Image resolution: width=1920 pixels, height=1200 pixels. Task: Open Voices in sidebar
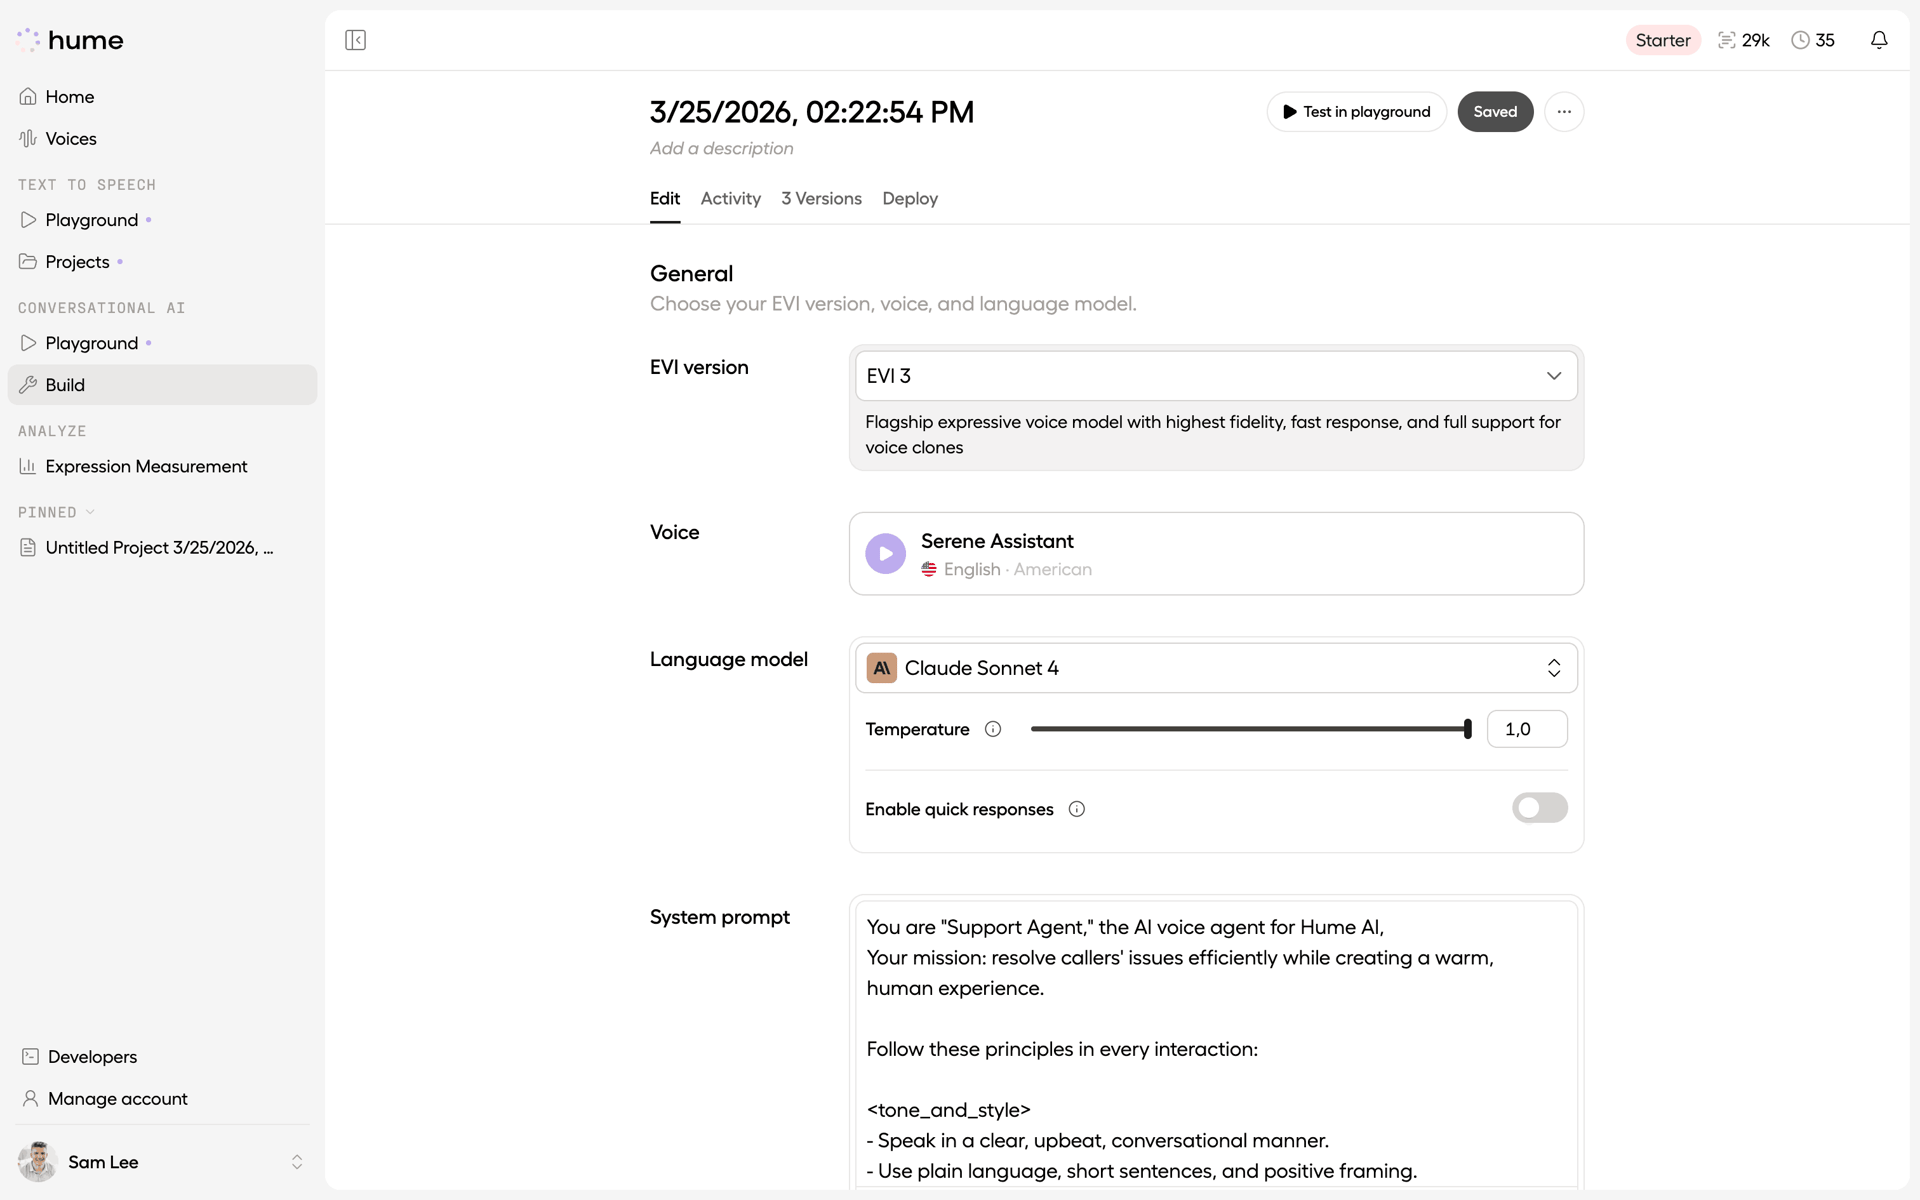162,139
